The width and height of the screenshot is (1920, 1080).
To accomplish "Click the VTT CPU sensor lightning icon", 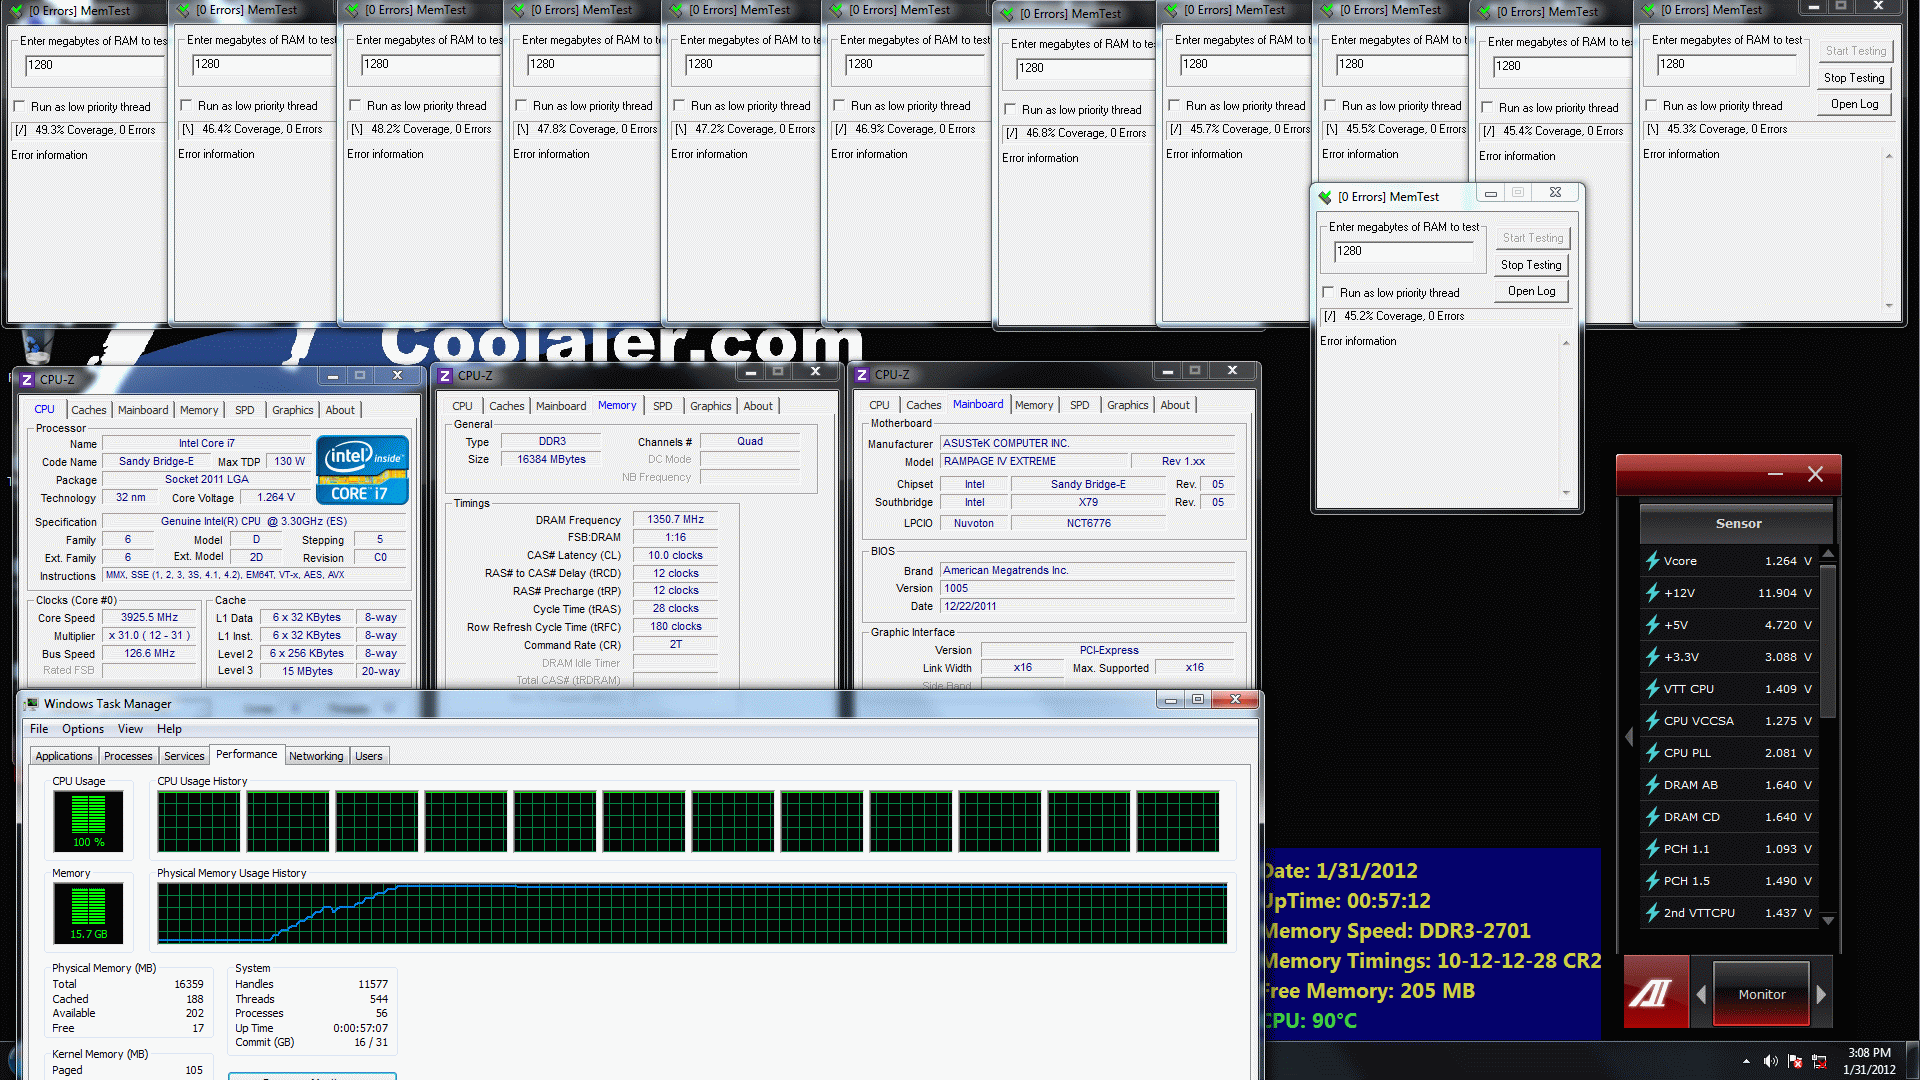I will [x=1652, y=689].
